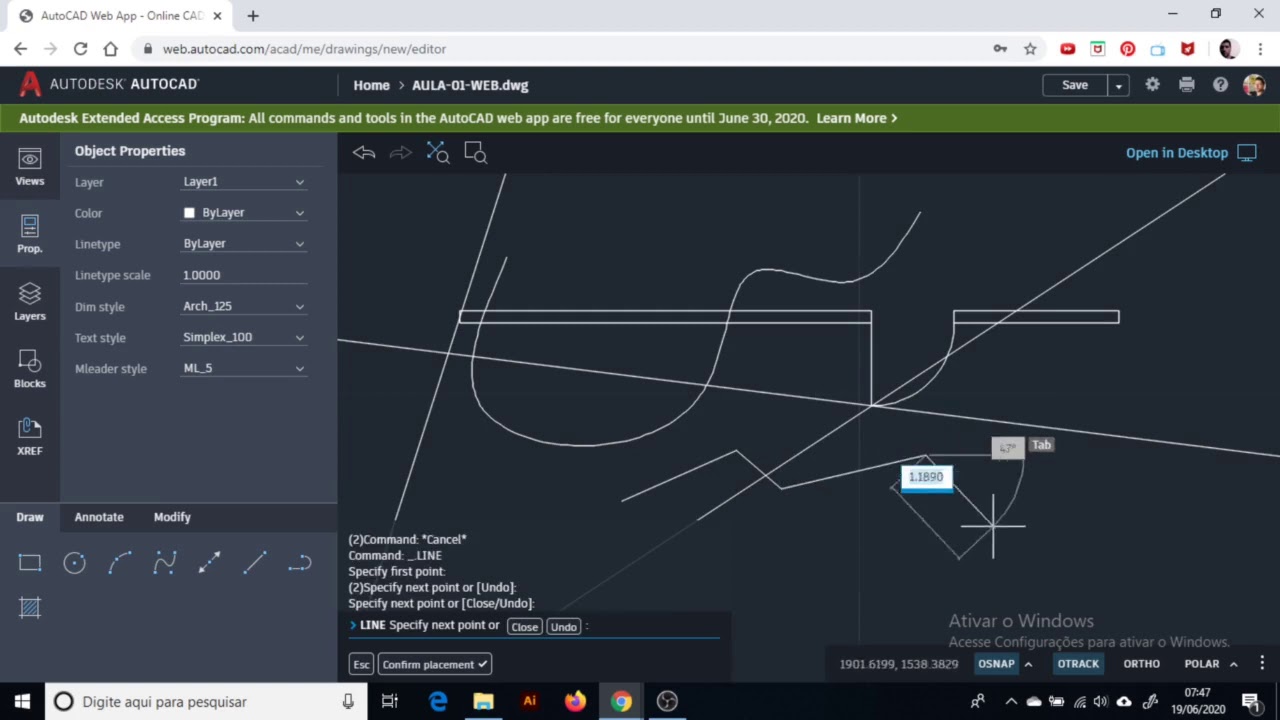Open status bar more options menu
Screen dimensions: 1280x720
coord(1262,663)
